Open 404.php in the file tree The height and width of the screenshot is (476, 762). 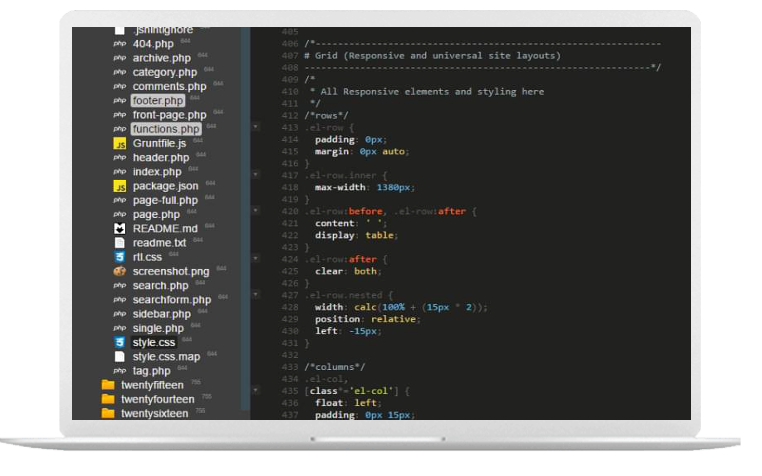153,44
